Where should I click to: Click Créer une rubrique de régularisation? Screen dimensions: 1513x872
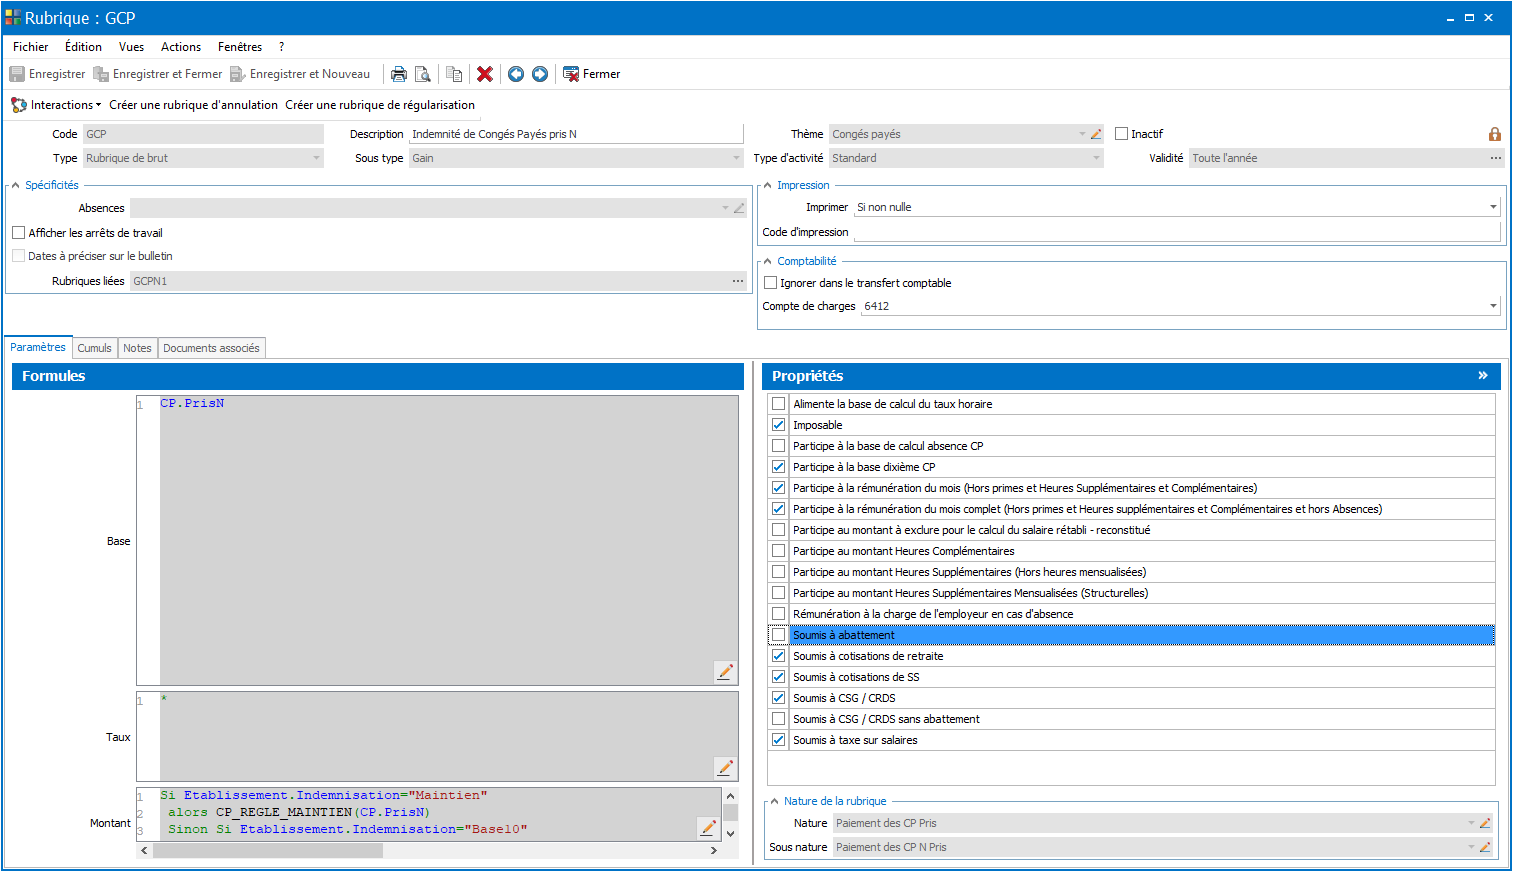tap(380, 105)
